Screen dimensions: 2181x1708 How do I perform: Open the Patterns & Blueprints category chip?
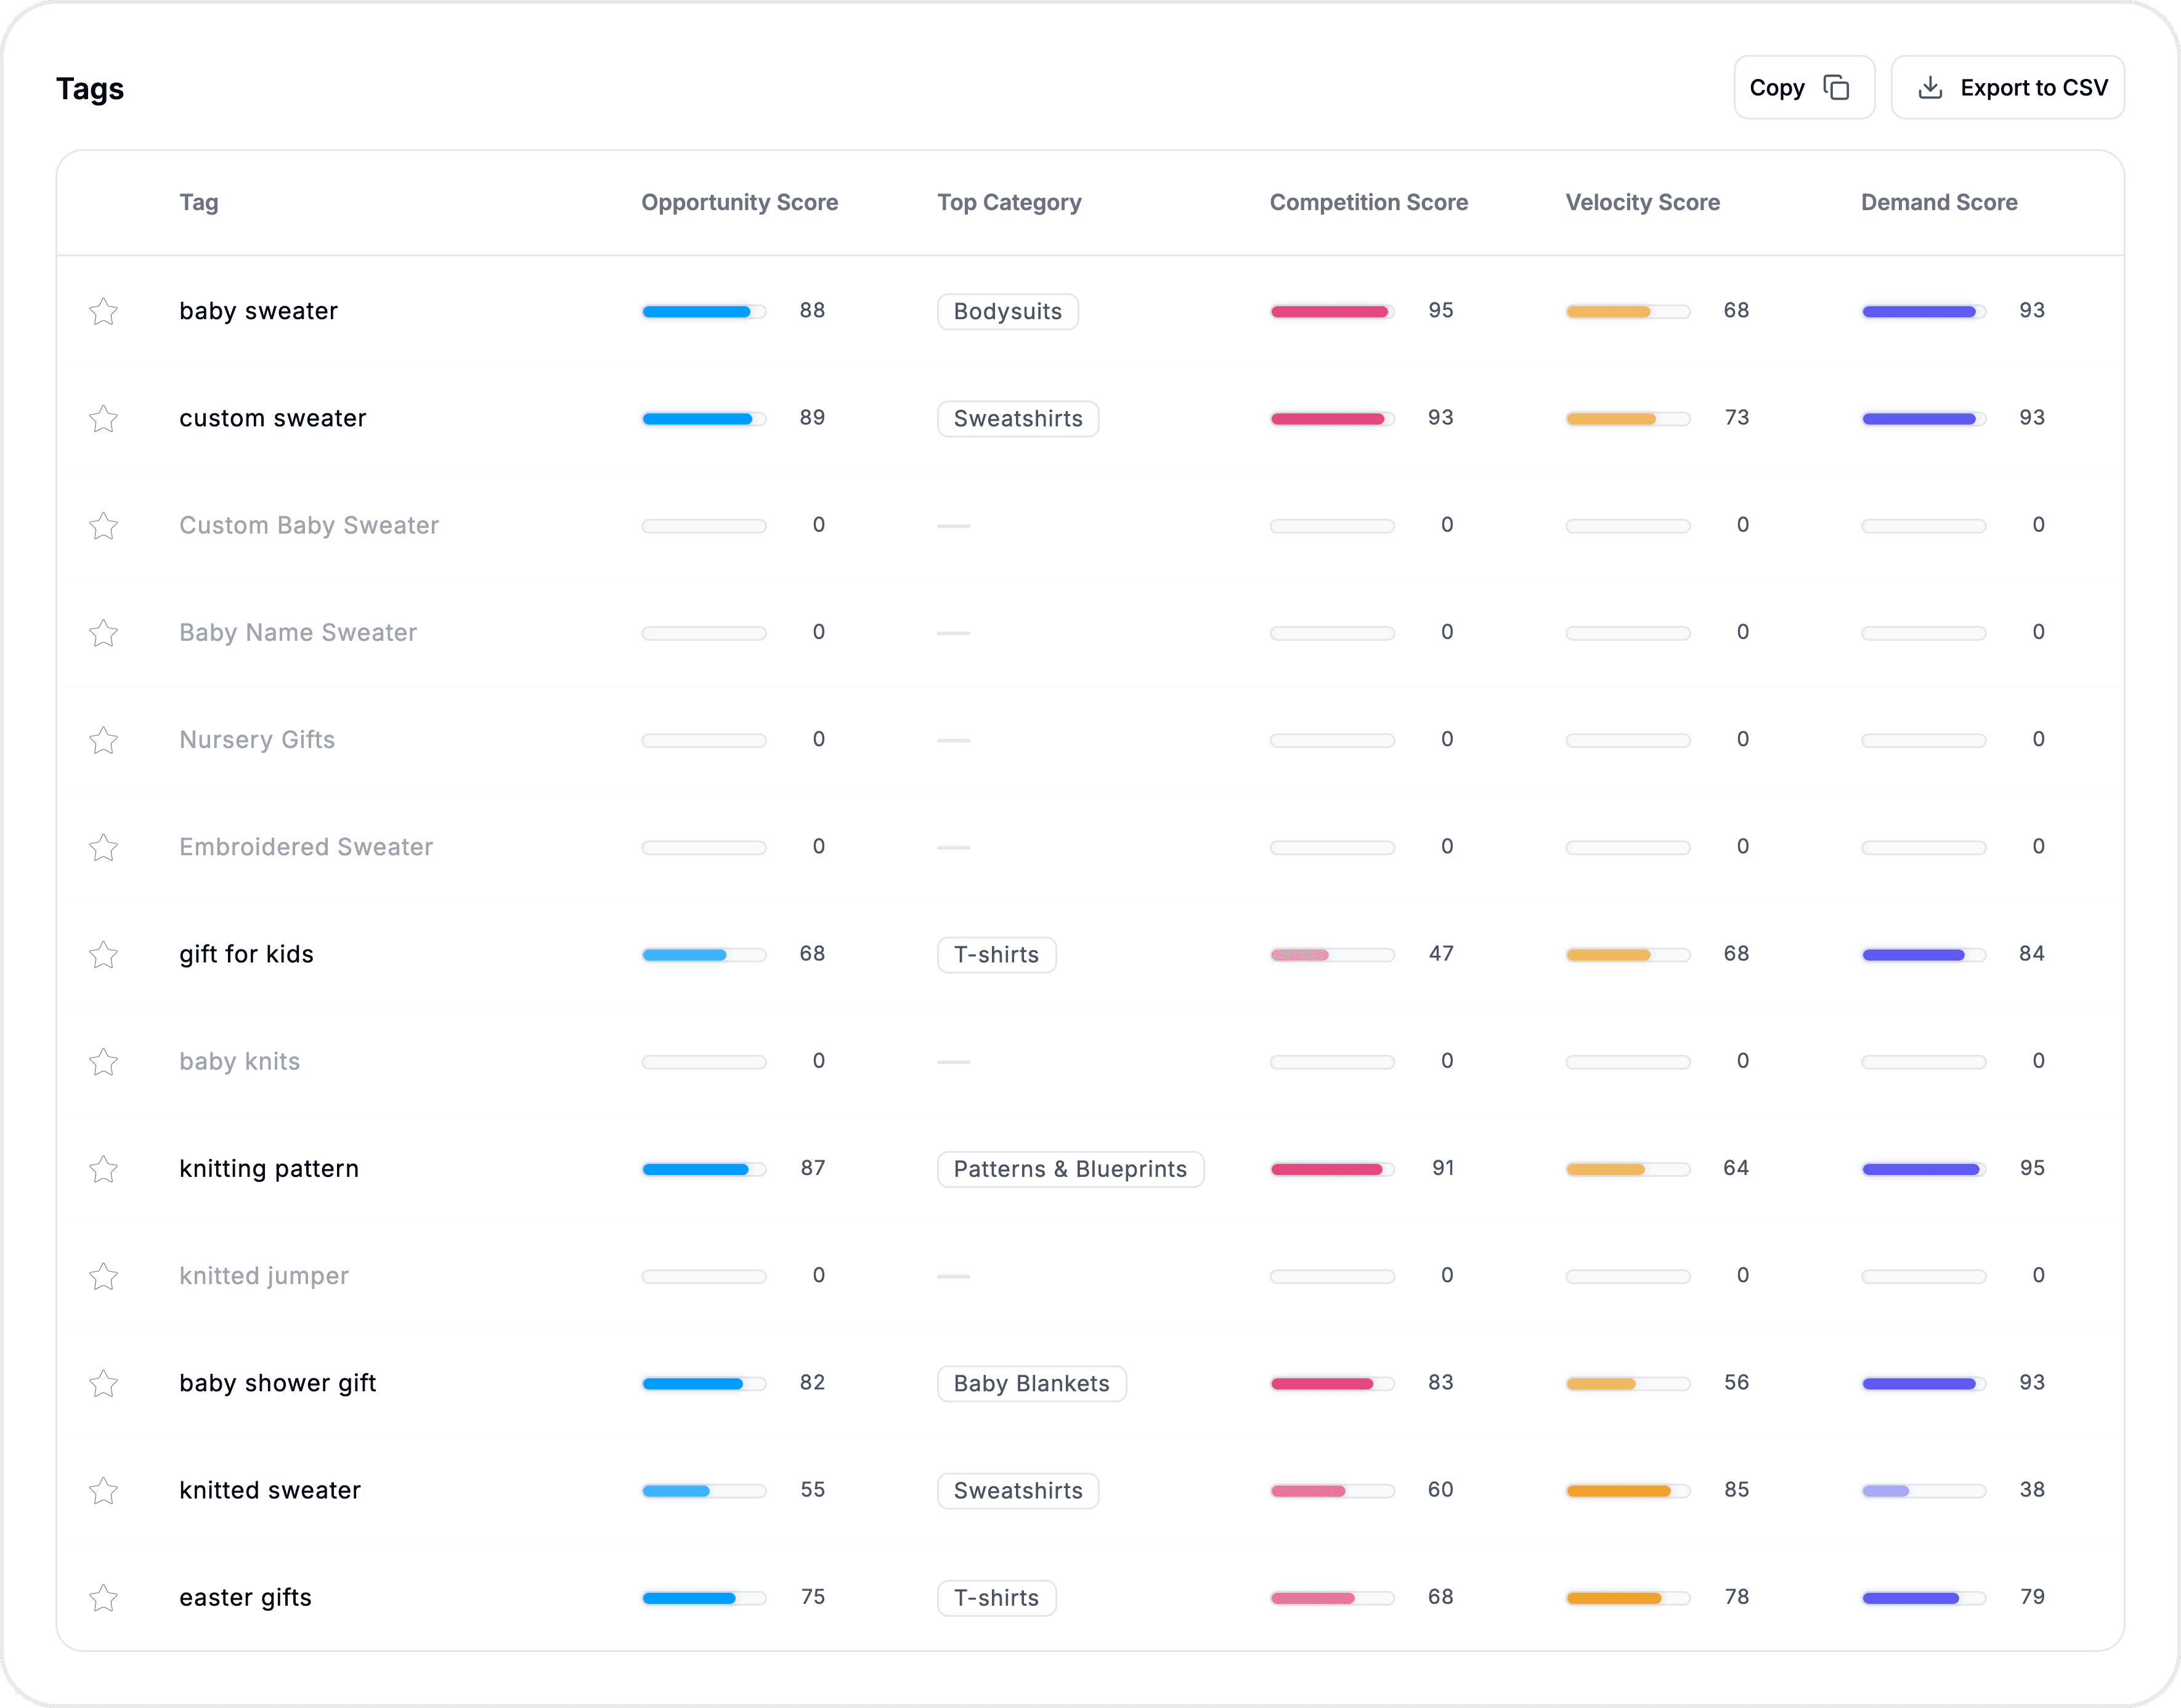(1069, 1169)
